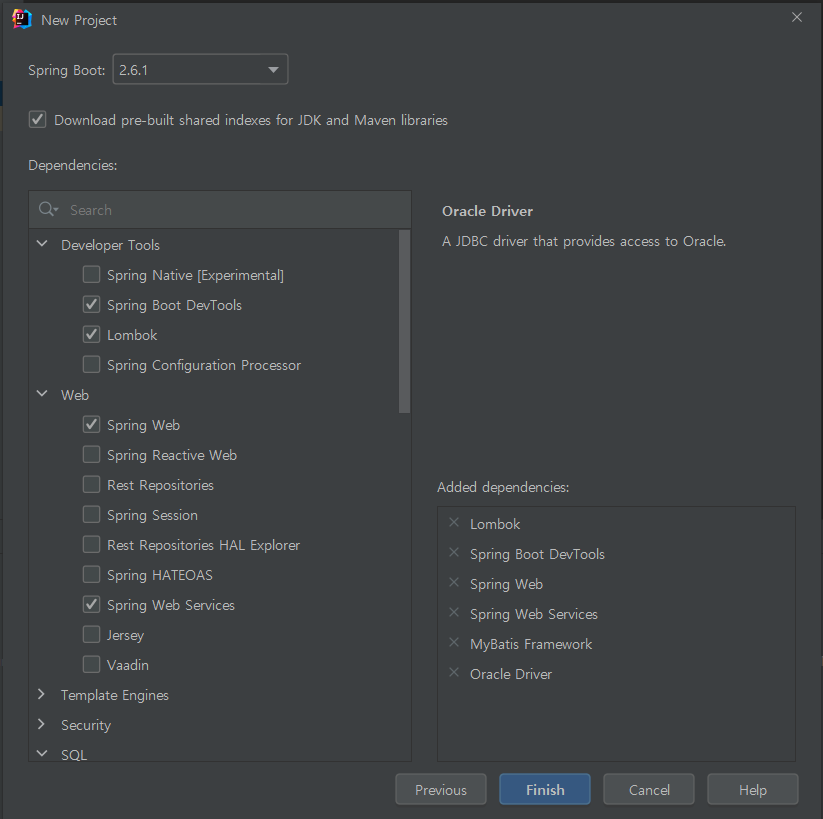Click the dependency list vertical scrollbar

(x=404, y=321)
